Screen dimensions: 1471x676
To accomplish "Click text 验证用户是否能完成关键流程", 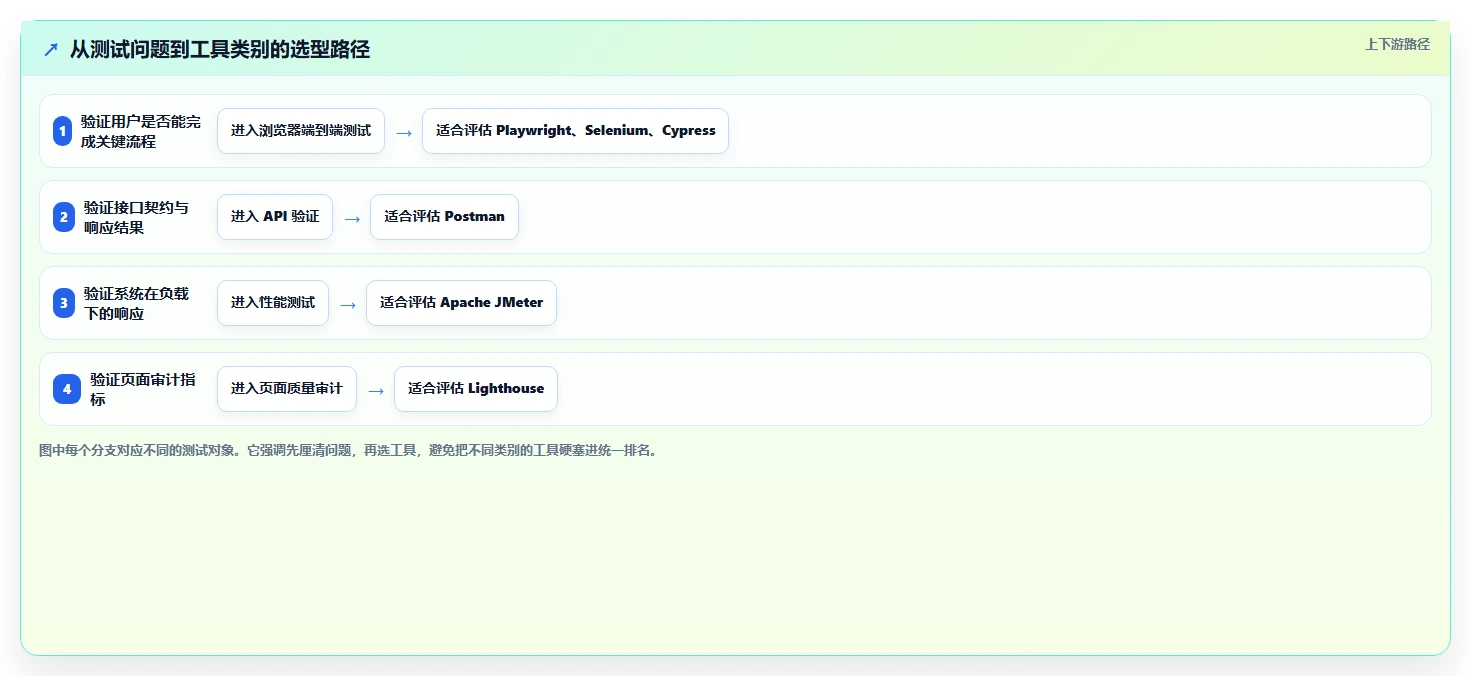I will pos(141,131).
